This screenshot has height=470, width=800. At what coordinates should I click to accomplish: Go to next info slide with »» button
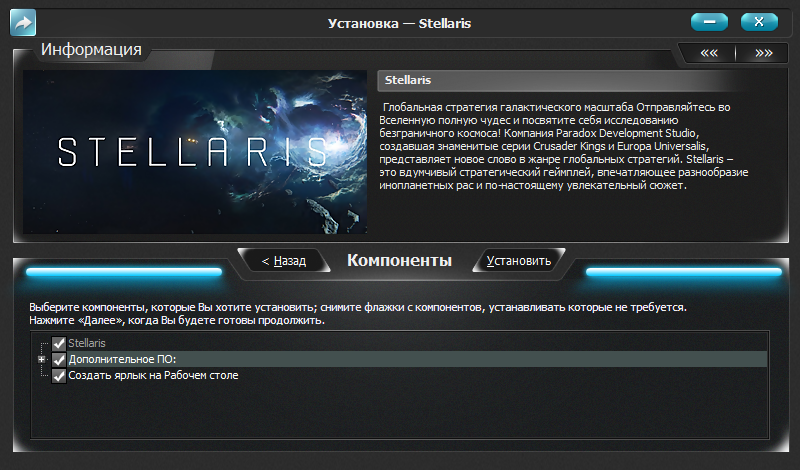tap(763, 53)
